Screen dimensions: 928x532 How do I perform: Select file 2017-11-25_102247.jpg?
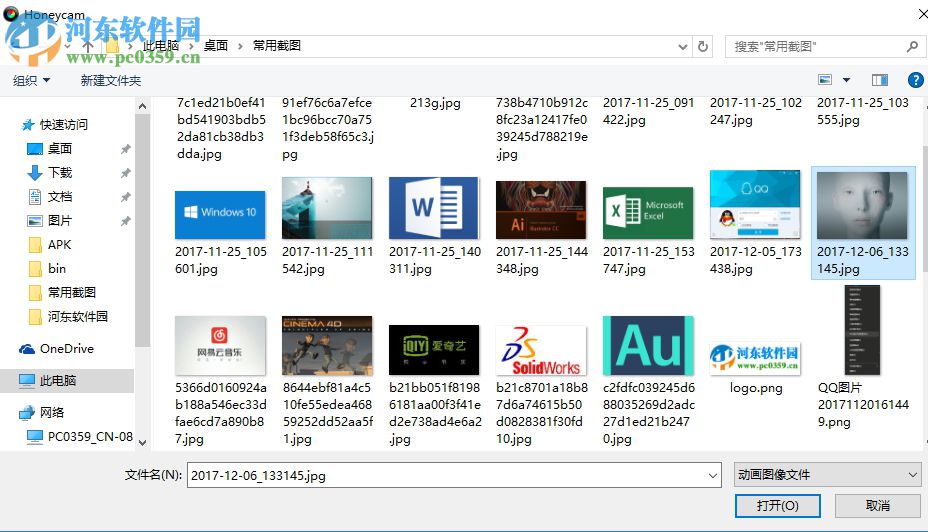point(756,111)
